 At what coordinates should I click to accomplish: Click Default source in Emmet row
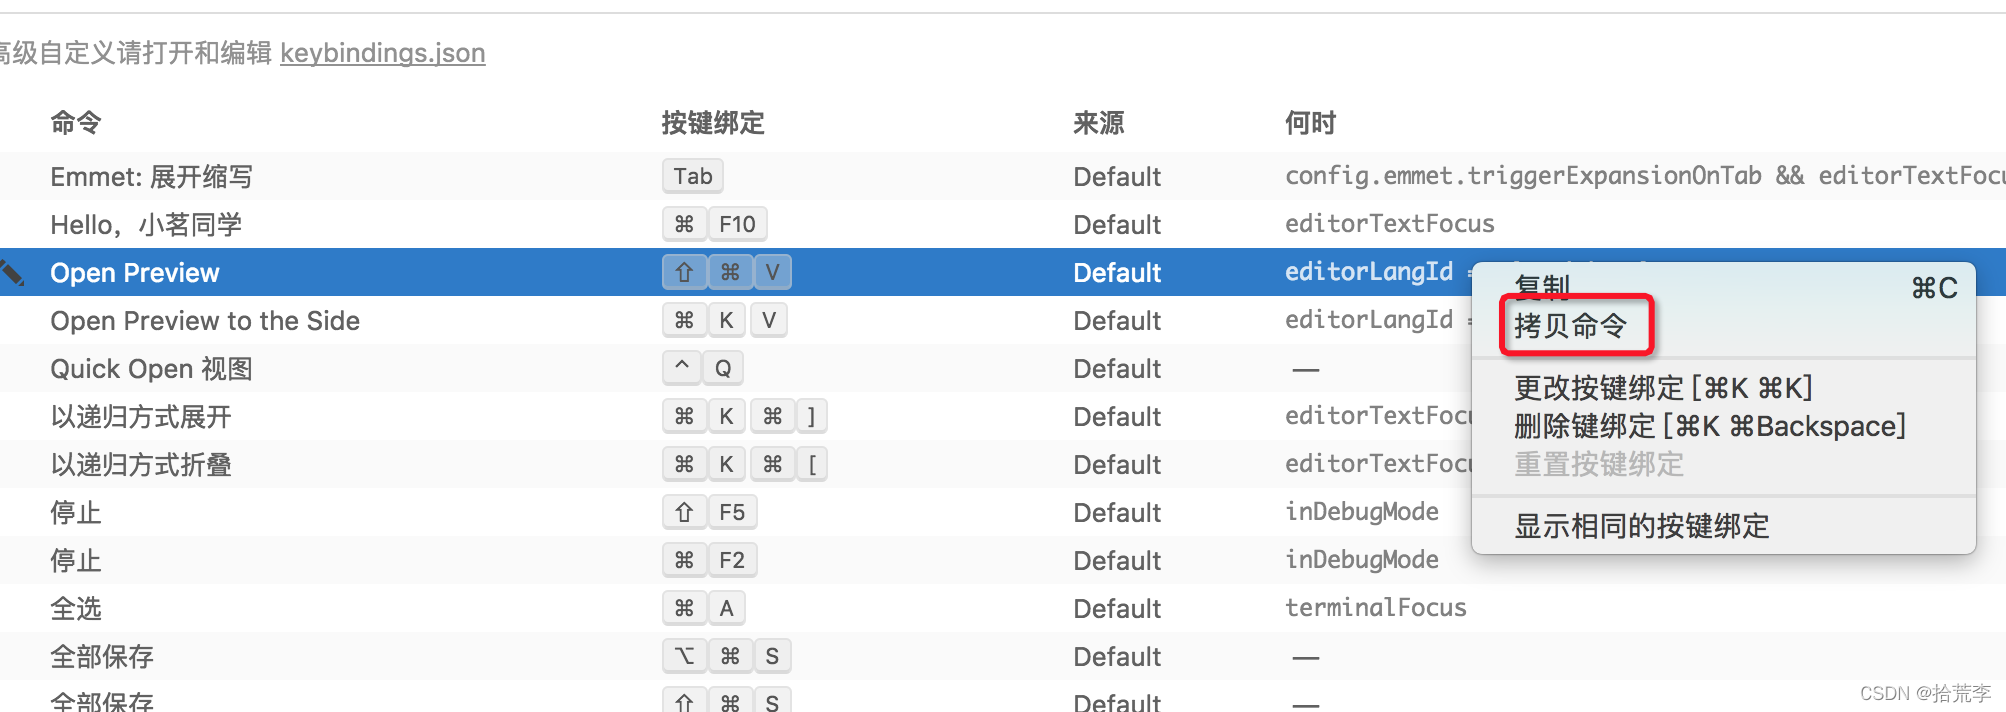pyautogui.click(x=1117, y=177)
